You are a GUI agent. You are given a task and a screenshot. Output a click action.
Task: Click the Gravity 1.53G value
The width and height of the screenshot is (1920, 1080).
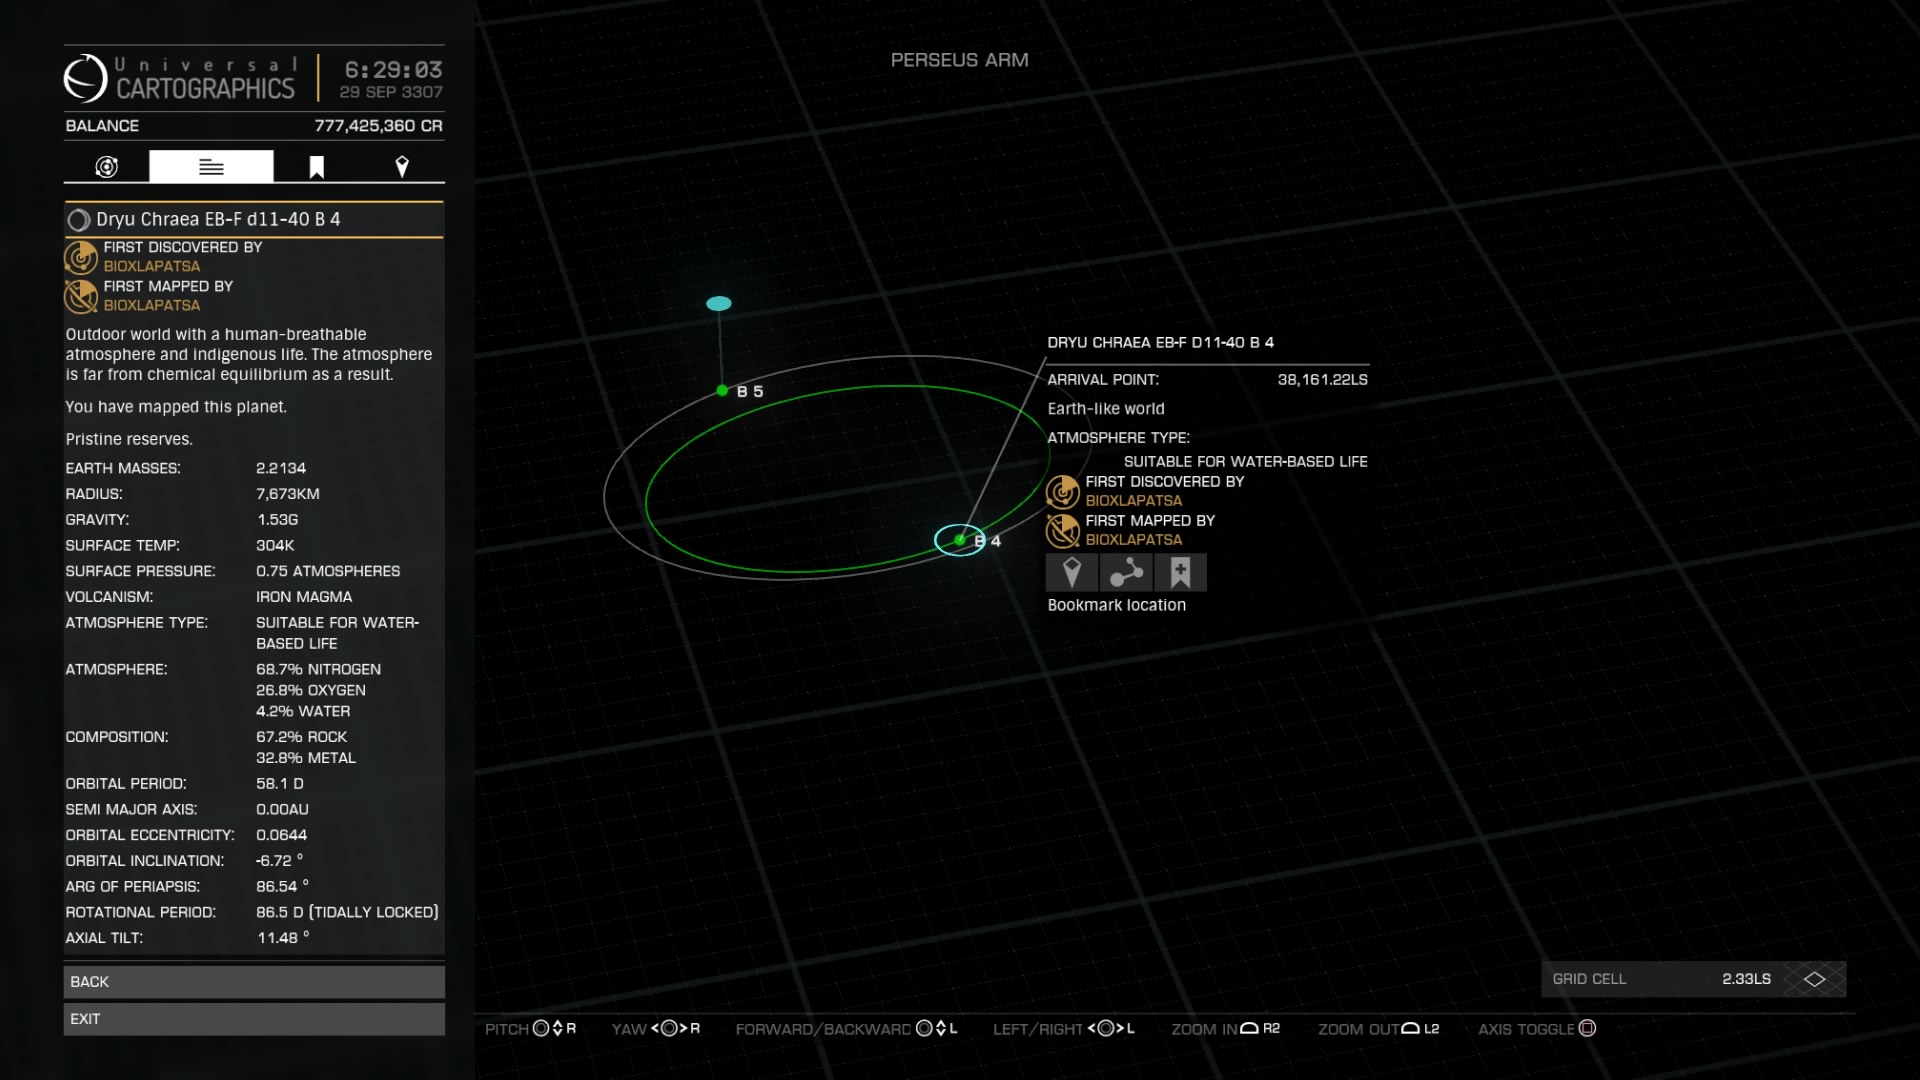tap(277, 520)
